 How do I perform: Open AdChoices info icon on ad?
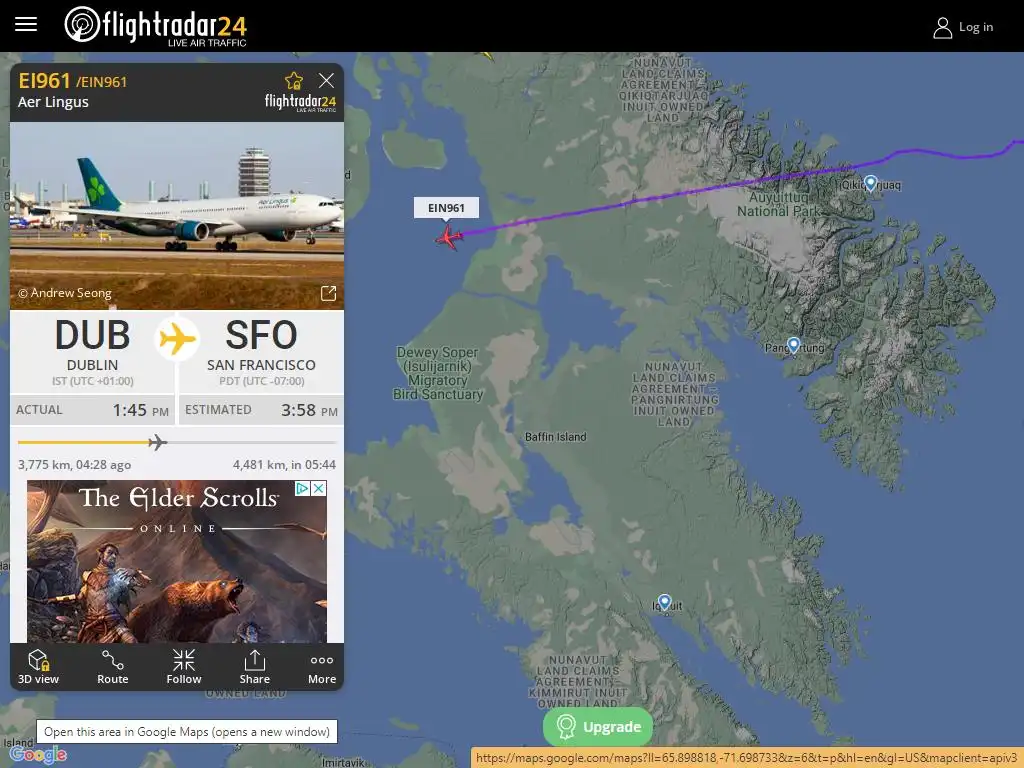click(303, 488)
